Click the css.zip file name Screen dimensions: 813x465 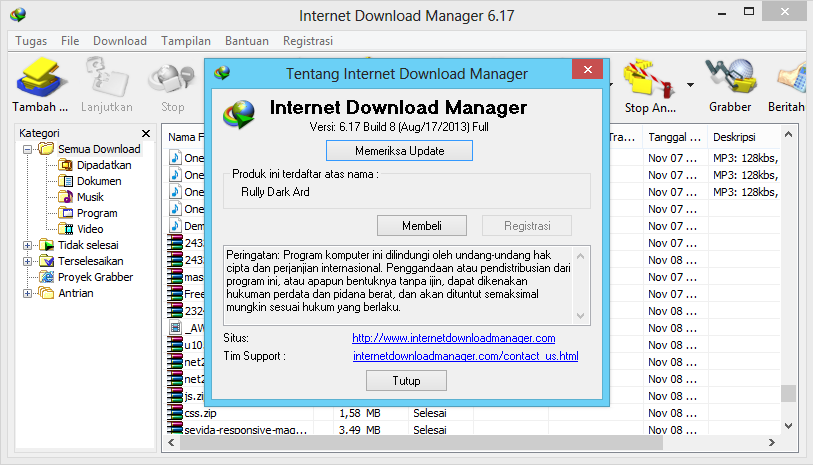[200, 414]
